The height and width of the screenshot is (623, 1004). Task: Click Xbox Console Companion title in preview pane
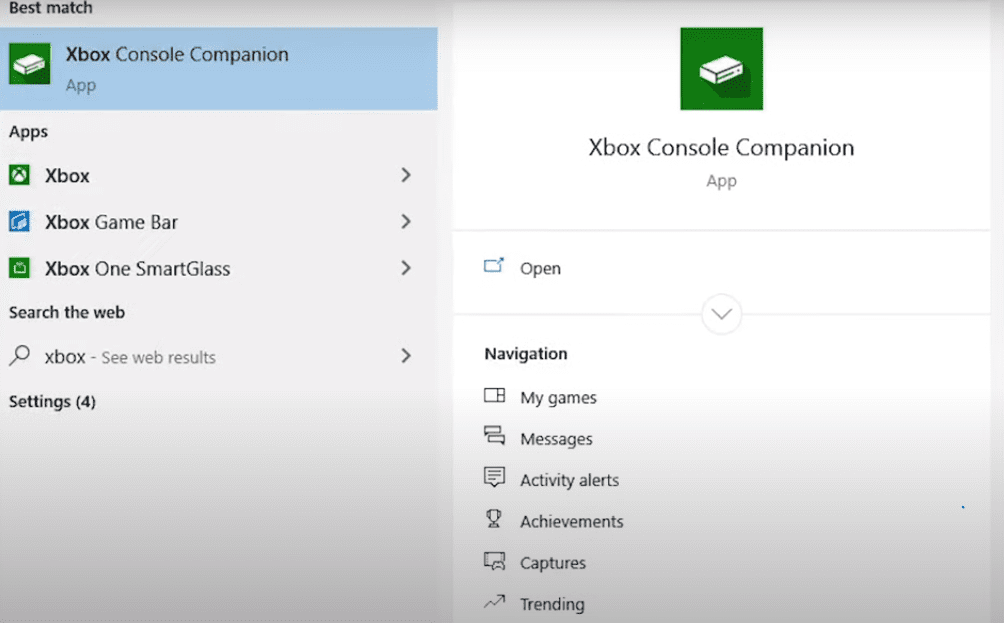[722, 148]
